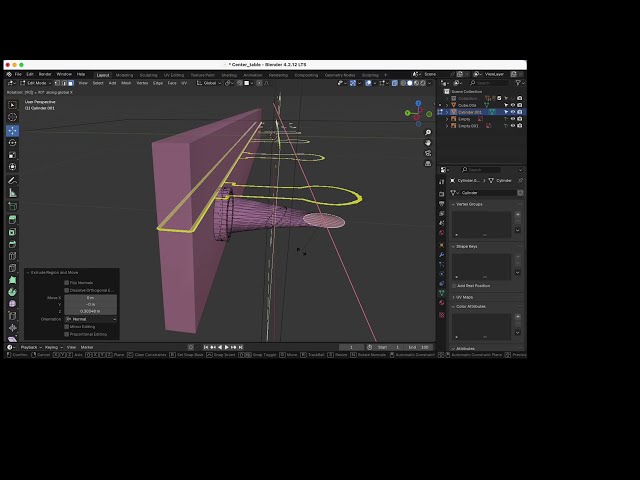Select the Cursor tool
The width and height of the screenshot is (640, 480).
click(x=12, y=117)
